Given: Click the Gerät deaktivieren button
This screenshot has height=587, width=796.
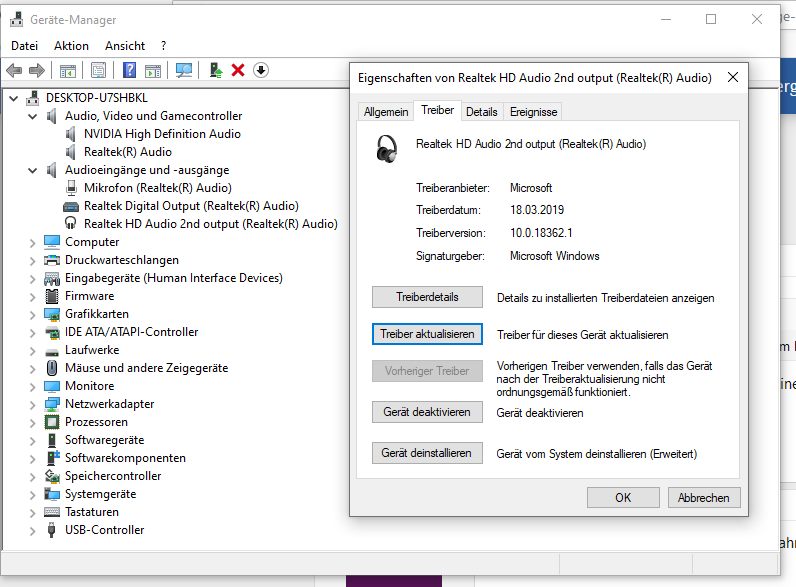Looking at the screenshot, I should click(427, 412).
